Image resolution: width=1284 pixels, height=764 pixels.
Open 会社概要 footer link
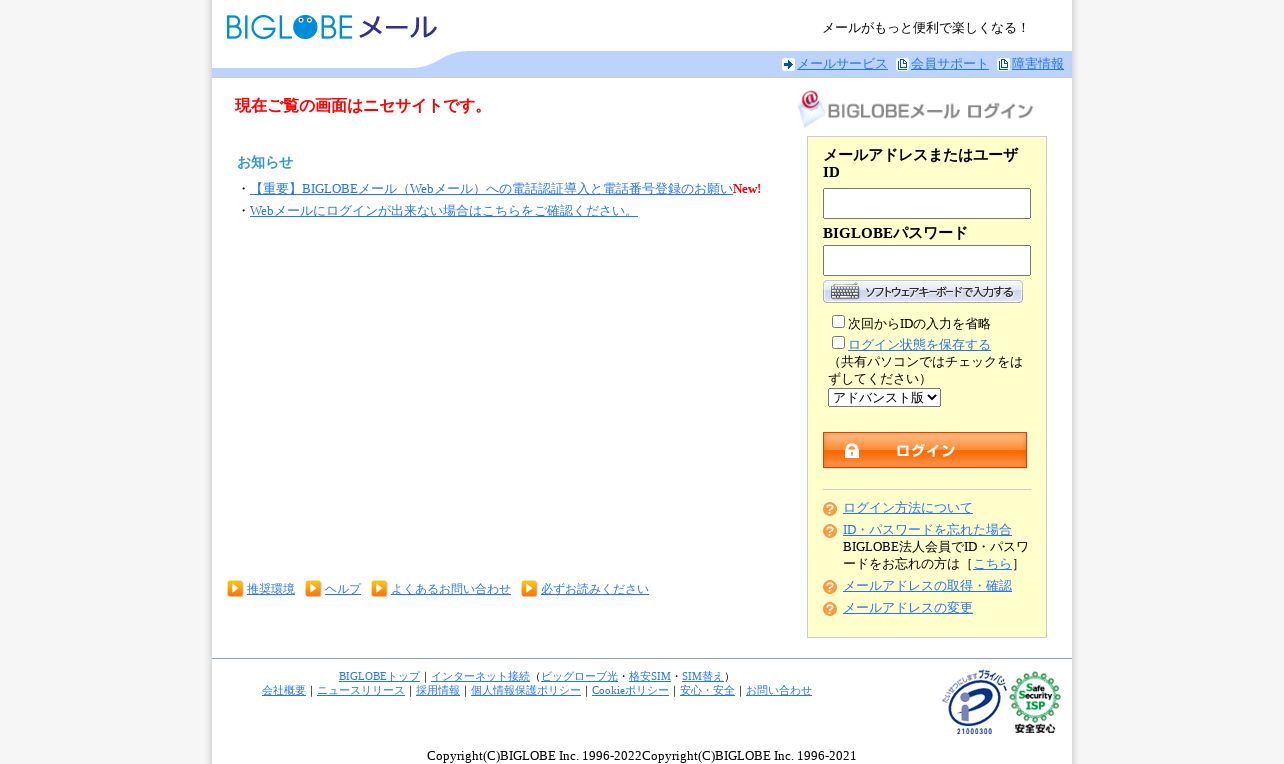(284, 690)
